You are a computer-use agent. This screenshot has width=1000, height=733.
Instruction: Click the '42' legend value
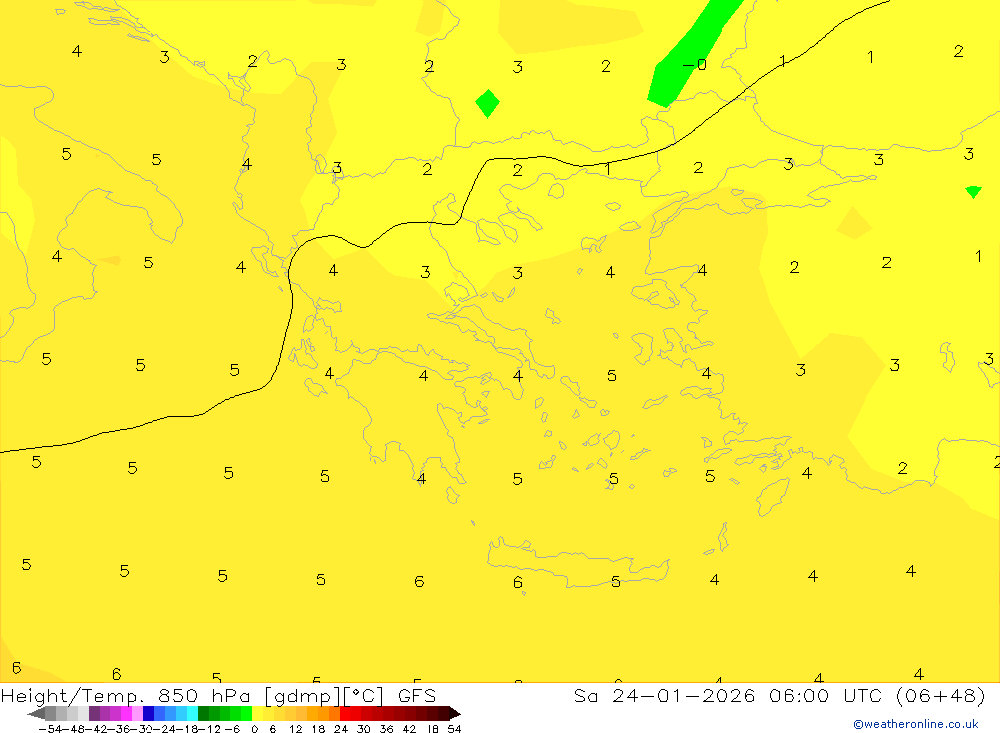pos(409,729)
